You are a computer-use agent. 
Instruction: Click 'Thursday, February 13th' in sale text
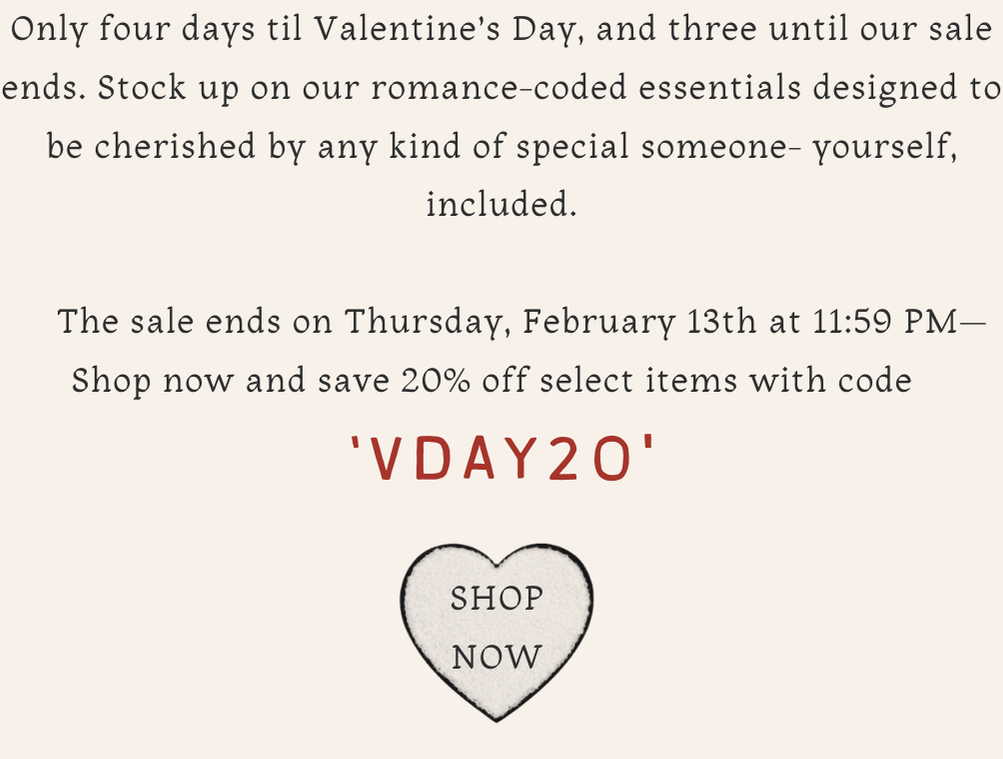coord(550,321)
